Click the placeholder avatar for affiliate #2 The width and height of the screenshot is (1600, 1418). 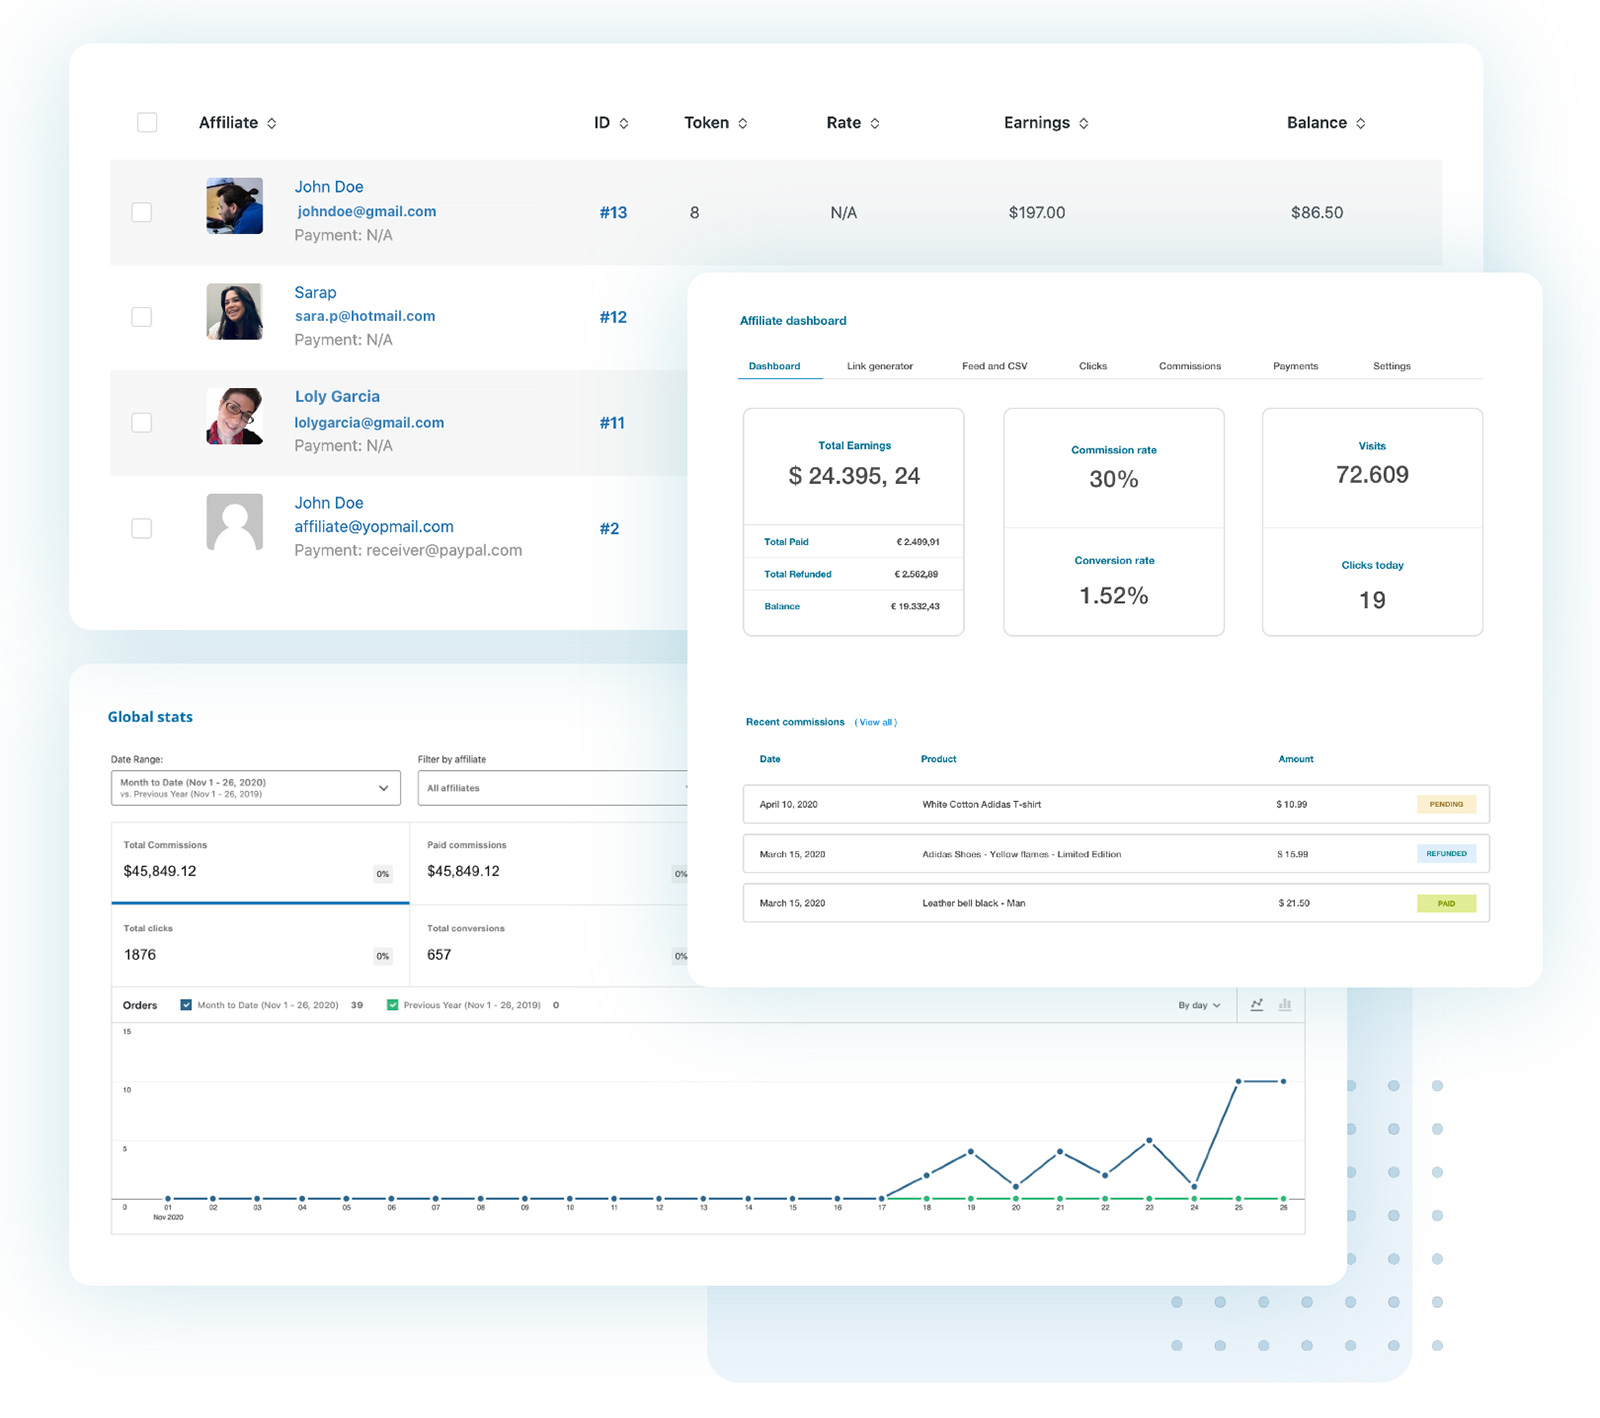pyautogui.click(x=234, y=522)
